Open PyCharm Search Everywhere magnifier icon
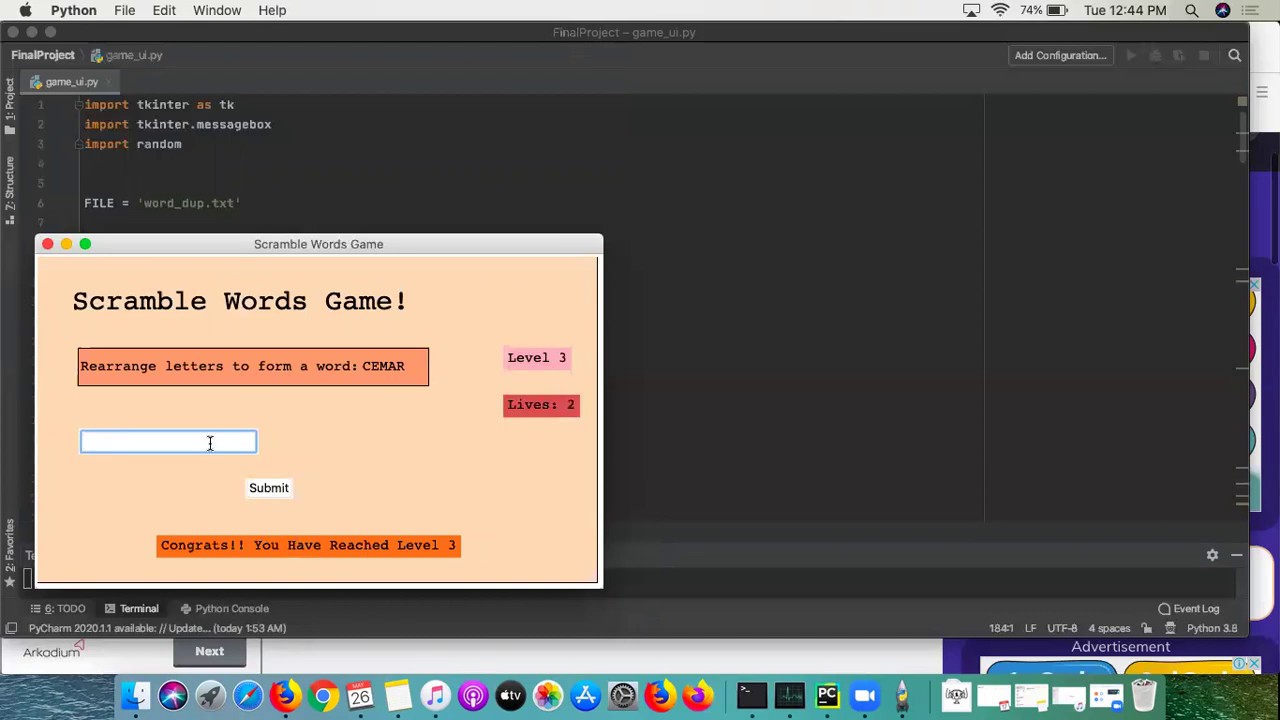Screen dimensions: 1280x720 [1235, 56]
